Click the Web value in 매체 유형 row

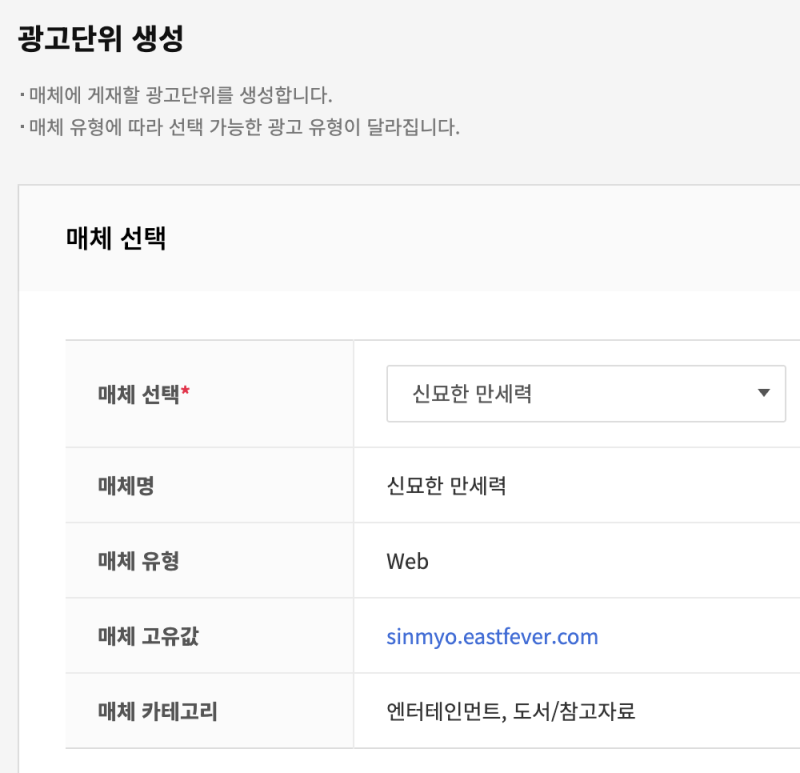click(407, 561)
